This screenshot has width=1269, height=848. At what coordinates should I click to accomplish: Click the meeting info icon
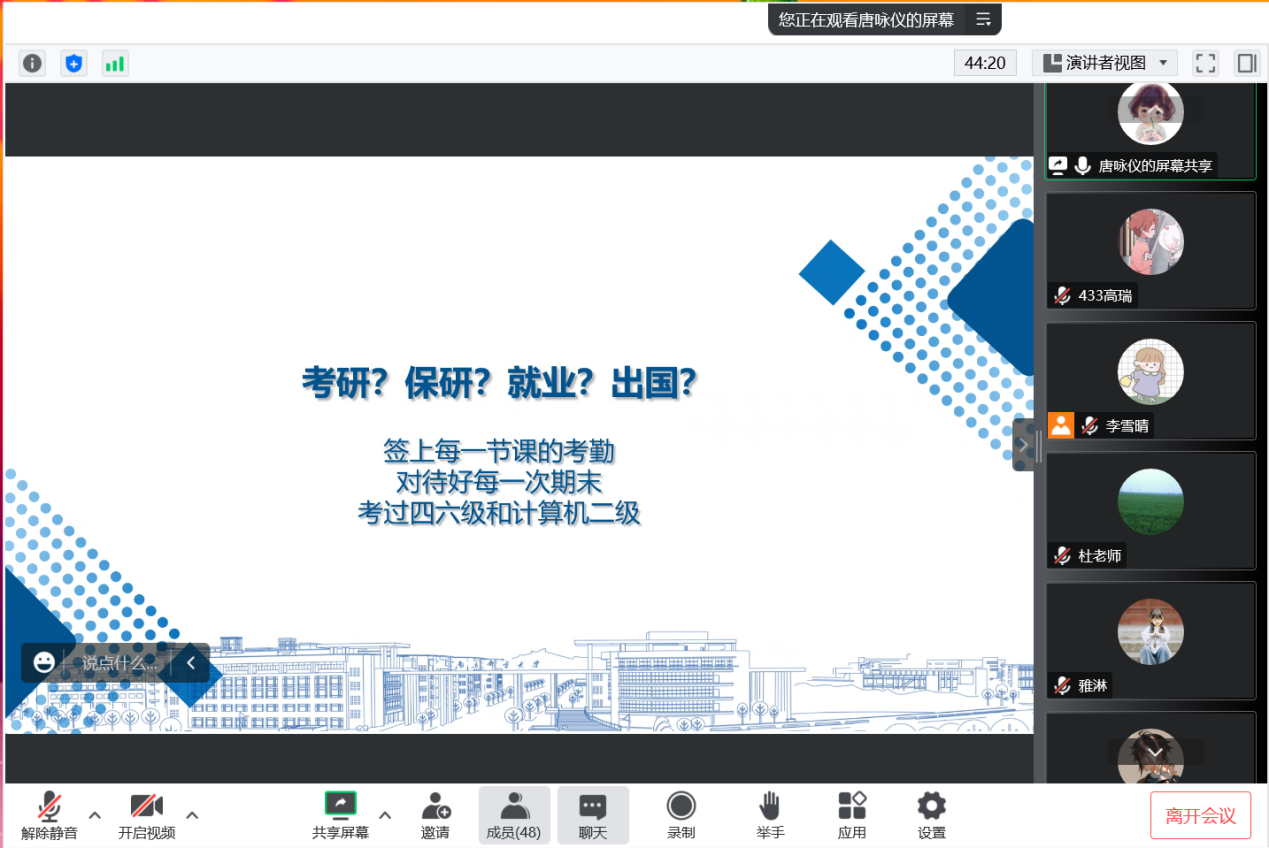click(x=33, y=63)
